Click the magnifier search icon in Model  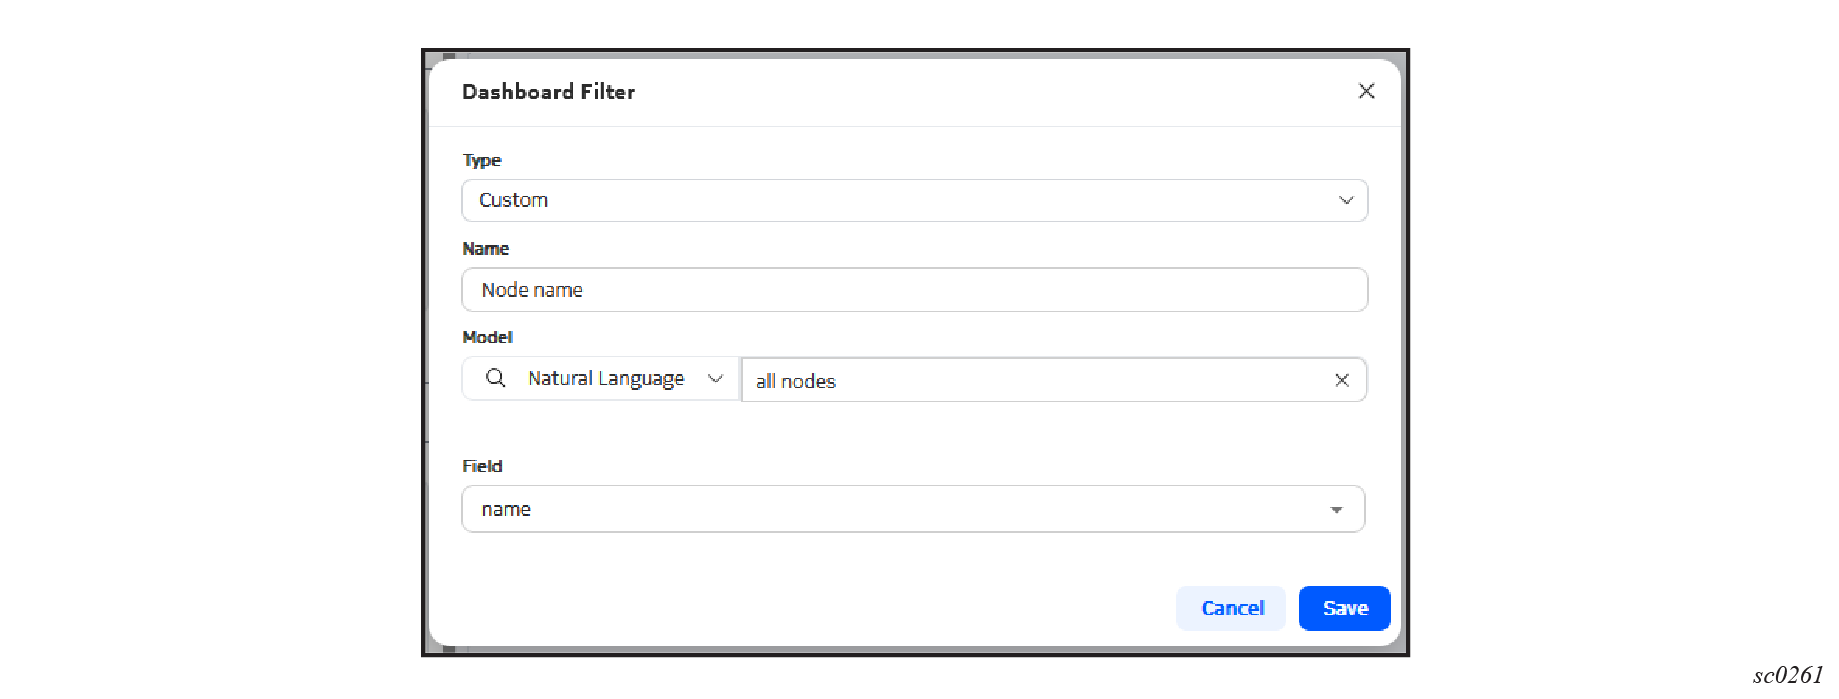pos(495,378)
